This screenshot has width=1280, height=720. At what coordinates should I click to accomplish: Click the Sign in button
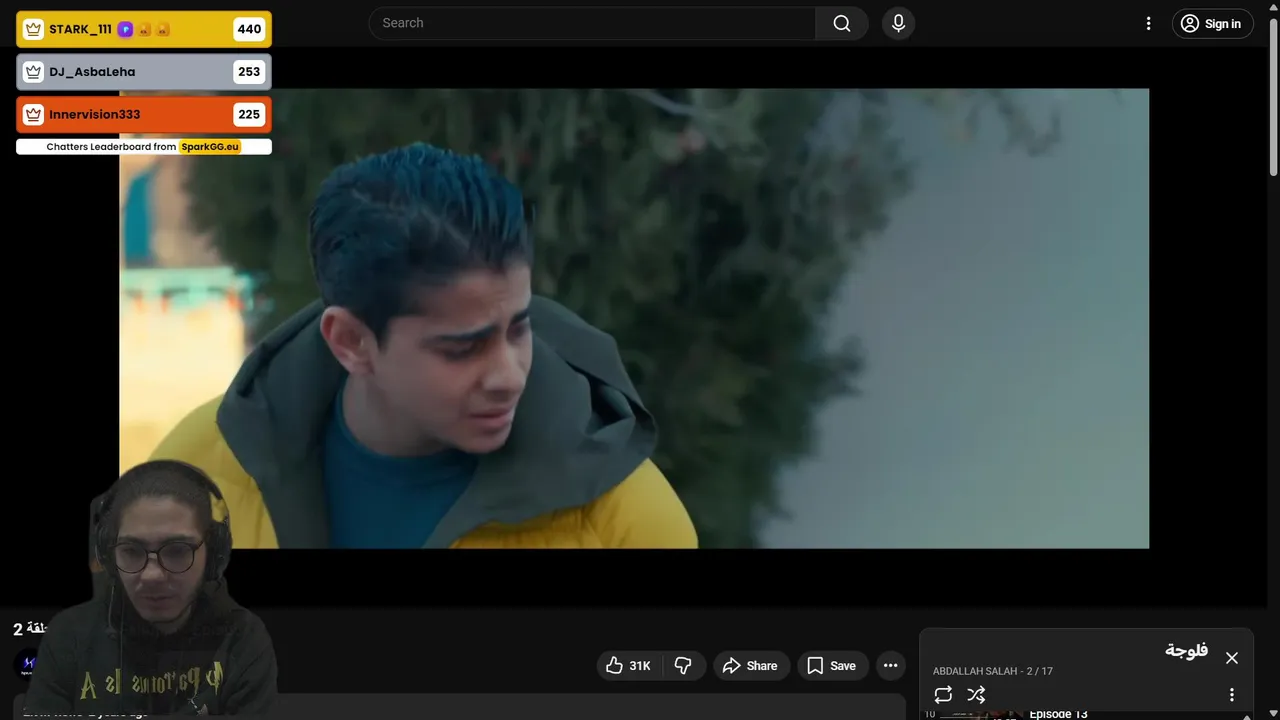pos(1212,24)
